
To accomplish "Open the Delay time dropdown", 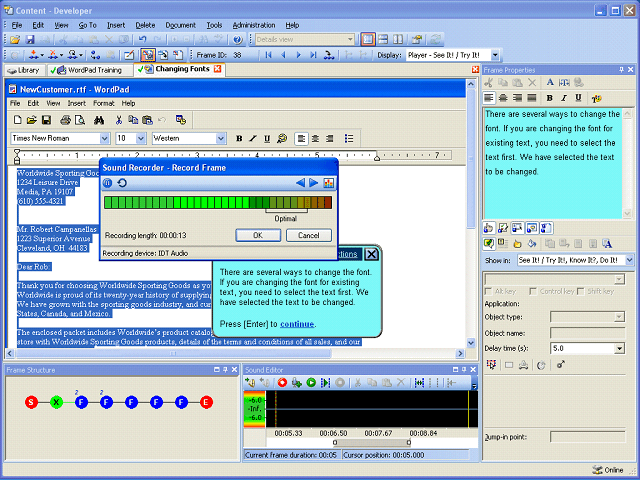I will pos(619,348).
